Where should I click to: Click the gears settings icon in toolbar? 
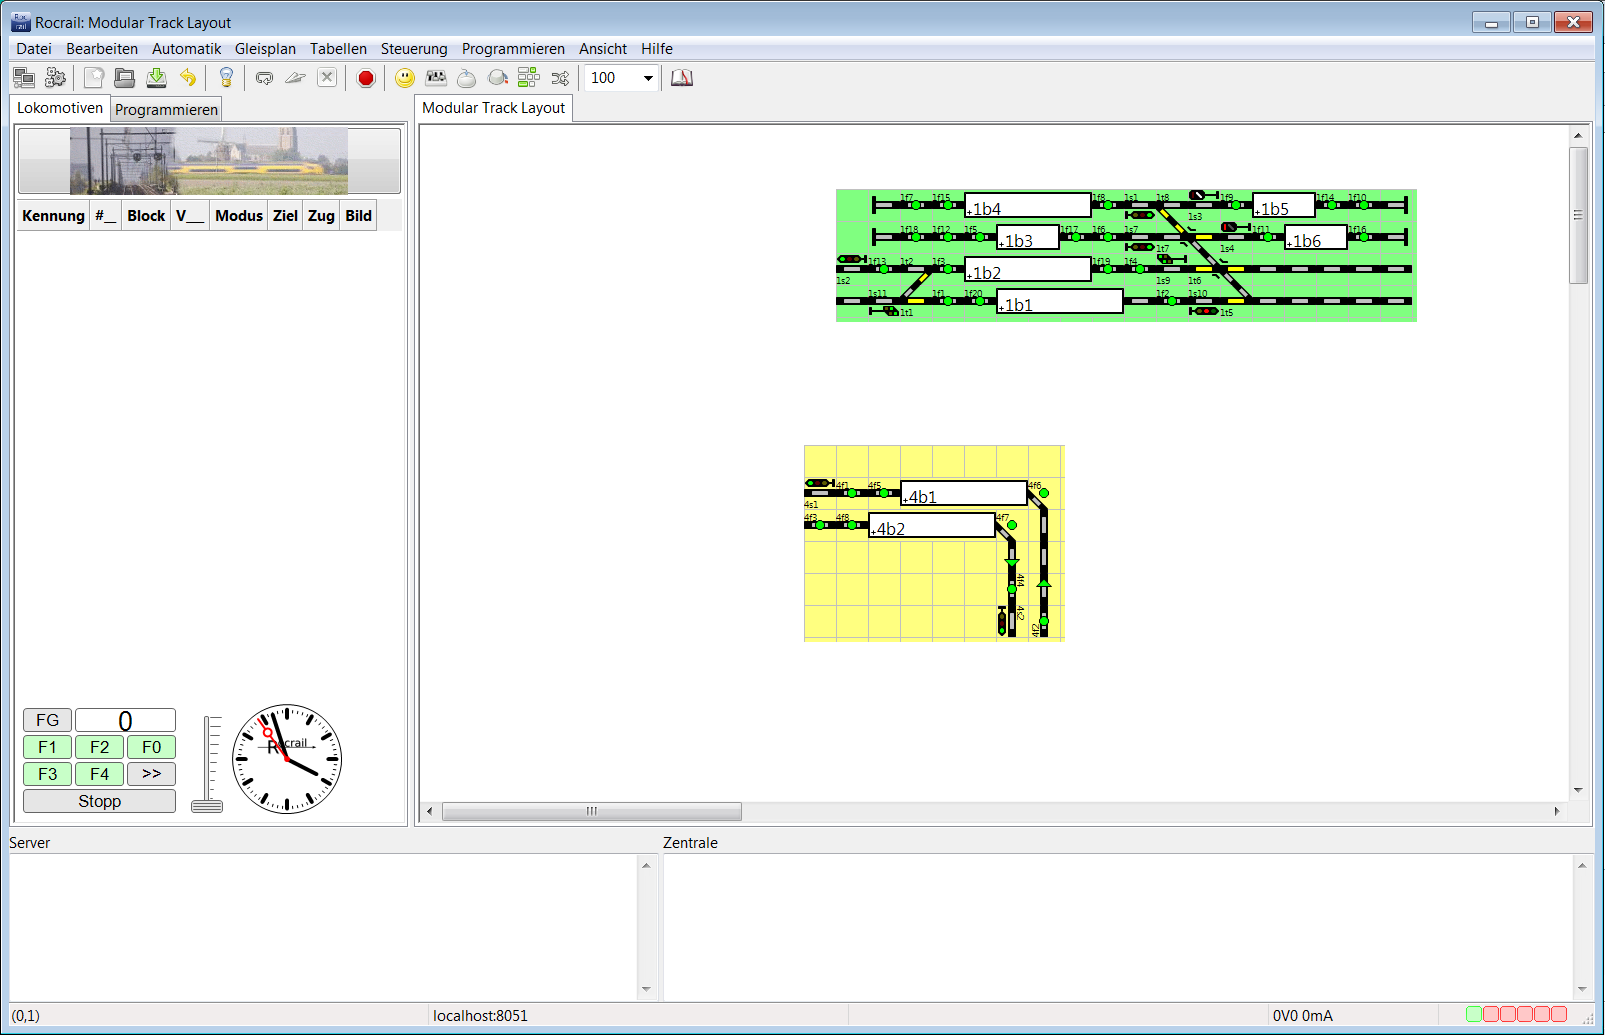56,78
